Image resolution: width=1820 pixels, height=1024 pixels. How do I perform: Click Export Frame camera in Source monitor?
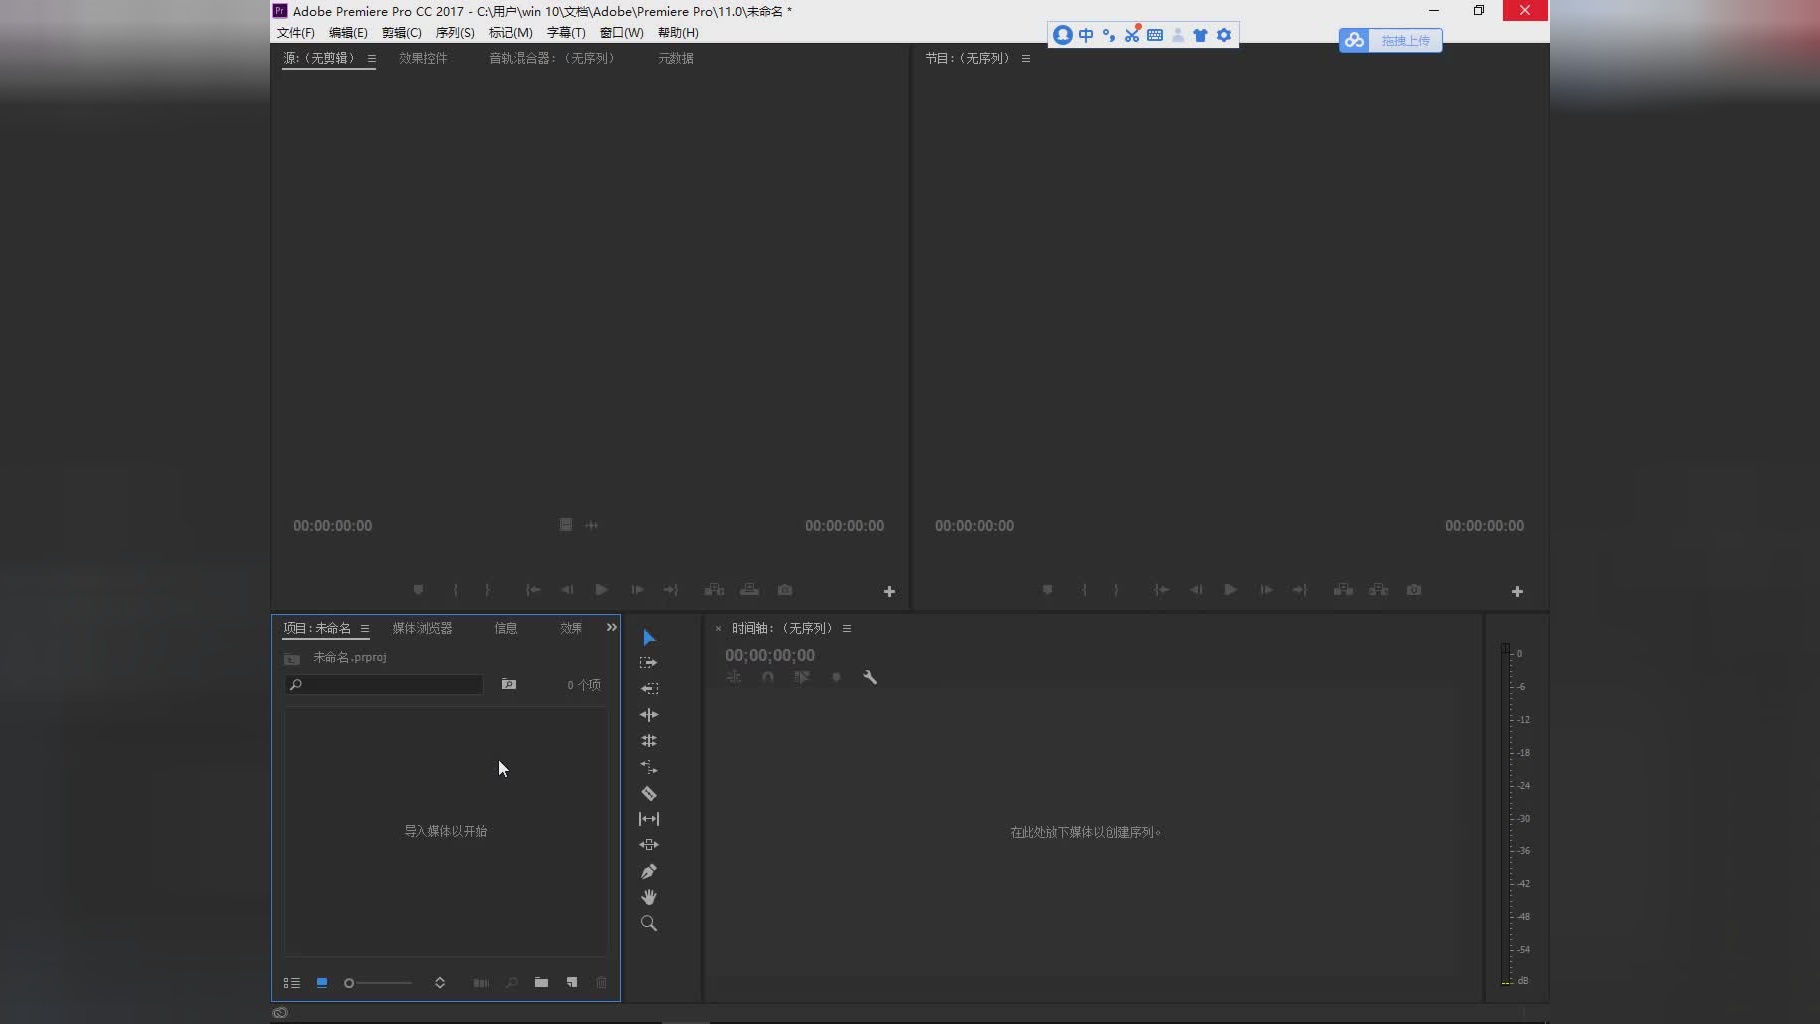coord(785,590)
